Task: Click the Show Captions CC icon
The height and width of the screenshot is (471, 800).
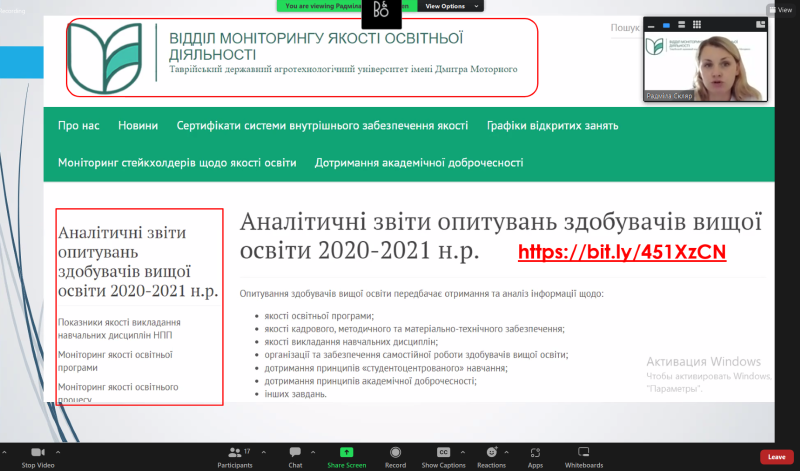Action: point(443,452)
